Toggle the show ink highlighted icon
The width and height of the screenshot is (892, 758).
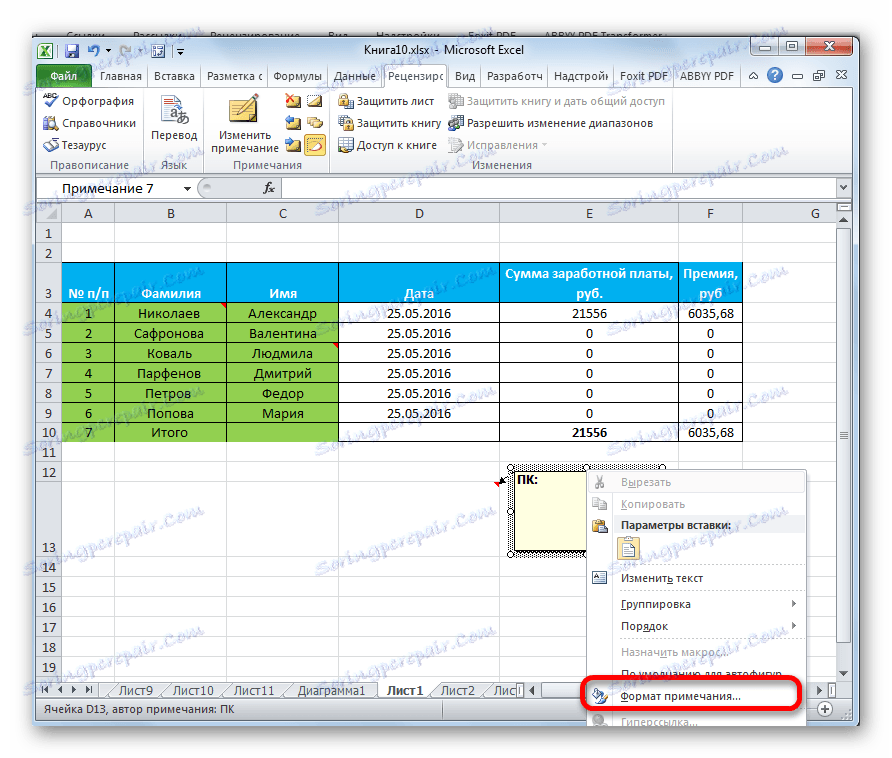[x=315, y=145]
